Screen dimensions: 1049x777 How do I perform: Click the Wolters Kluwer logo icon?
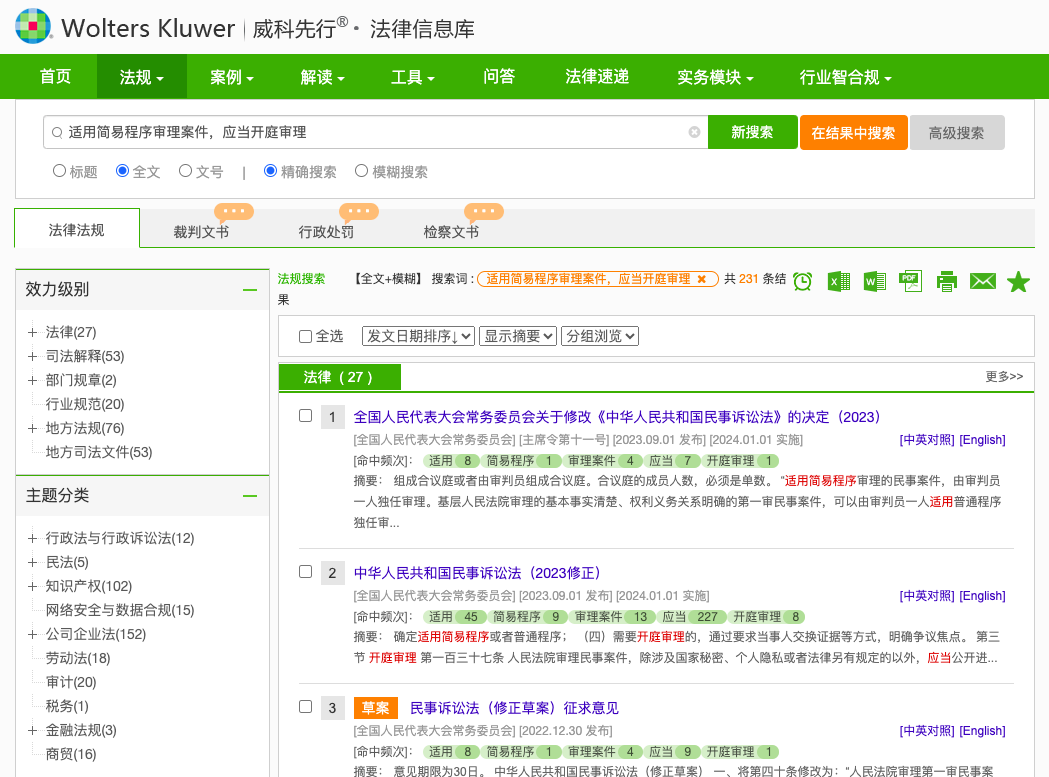33,26
